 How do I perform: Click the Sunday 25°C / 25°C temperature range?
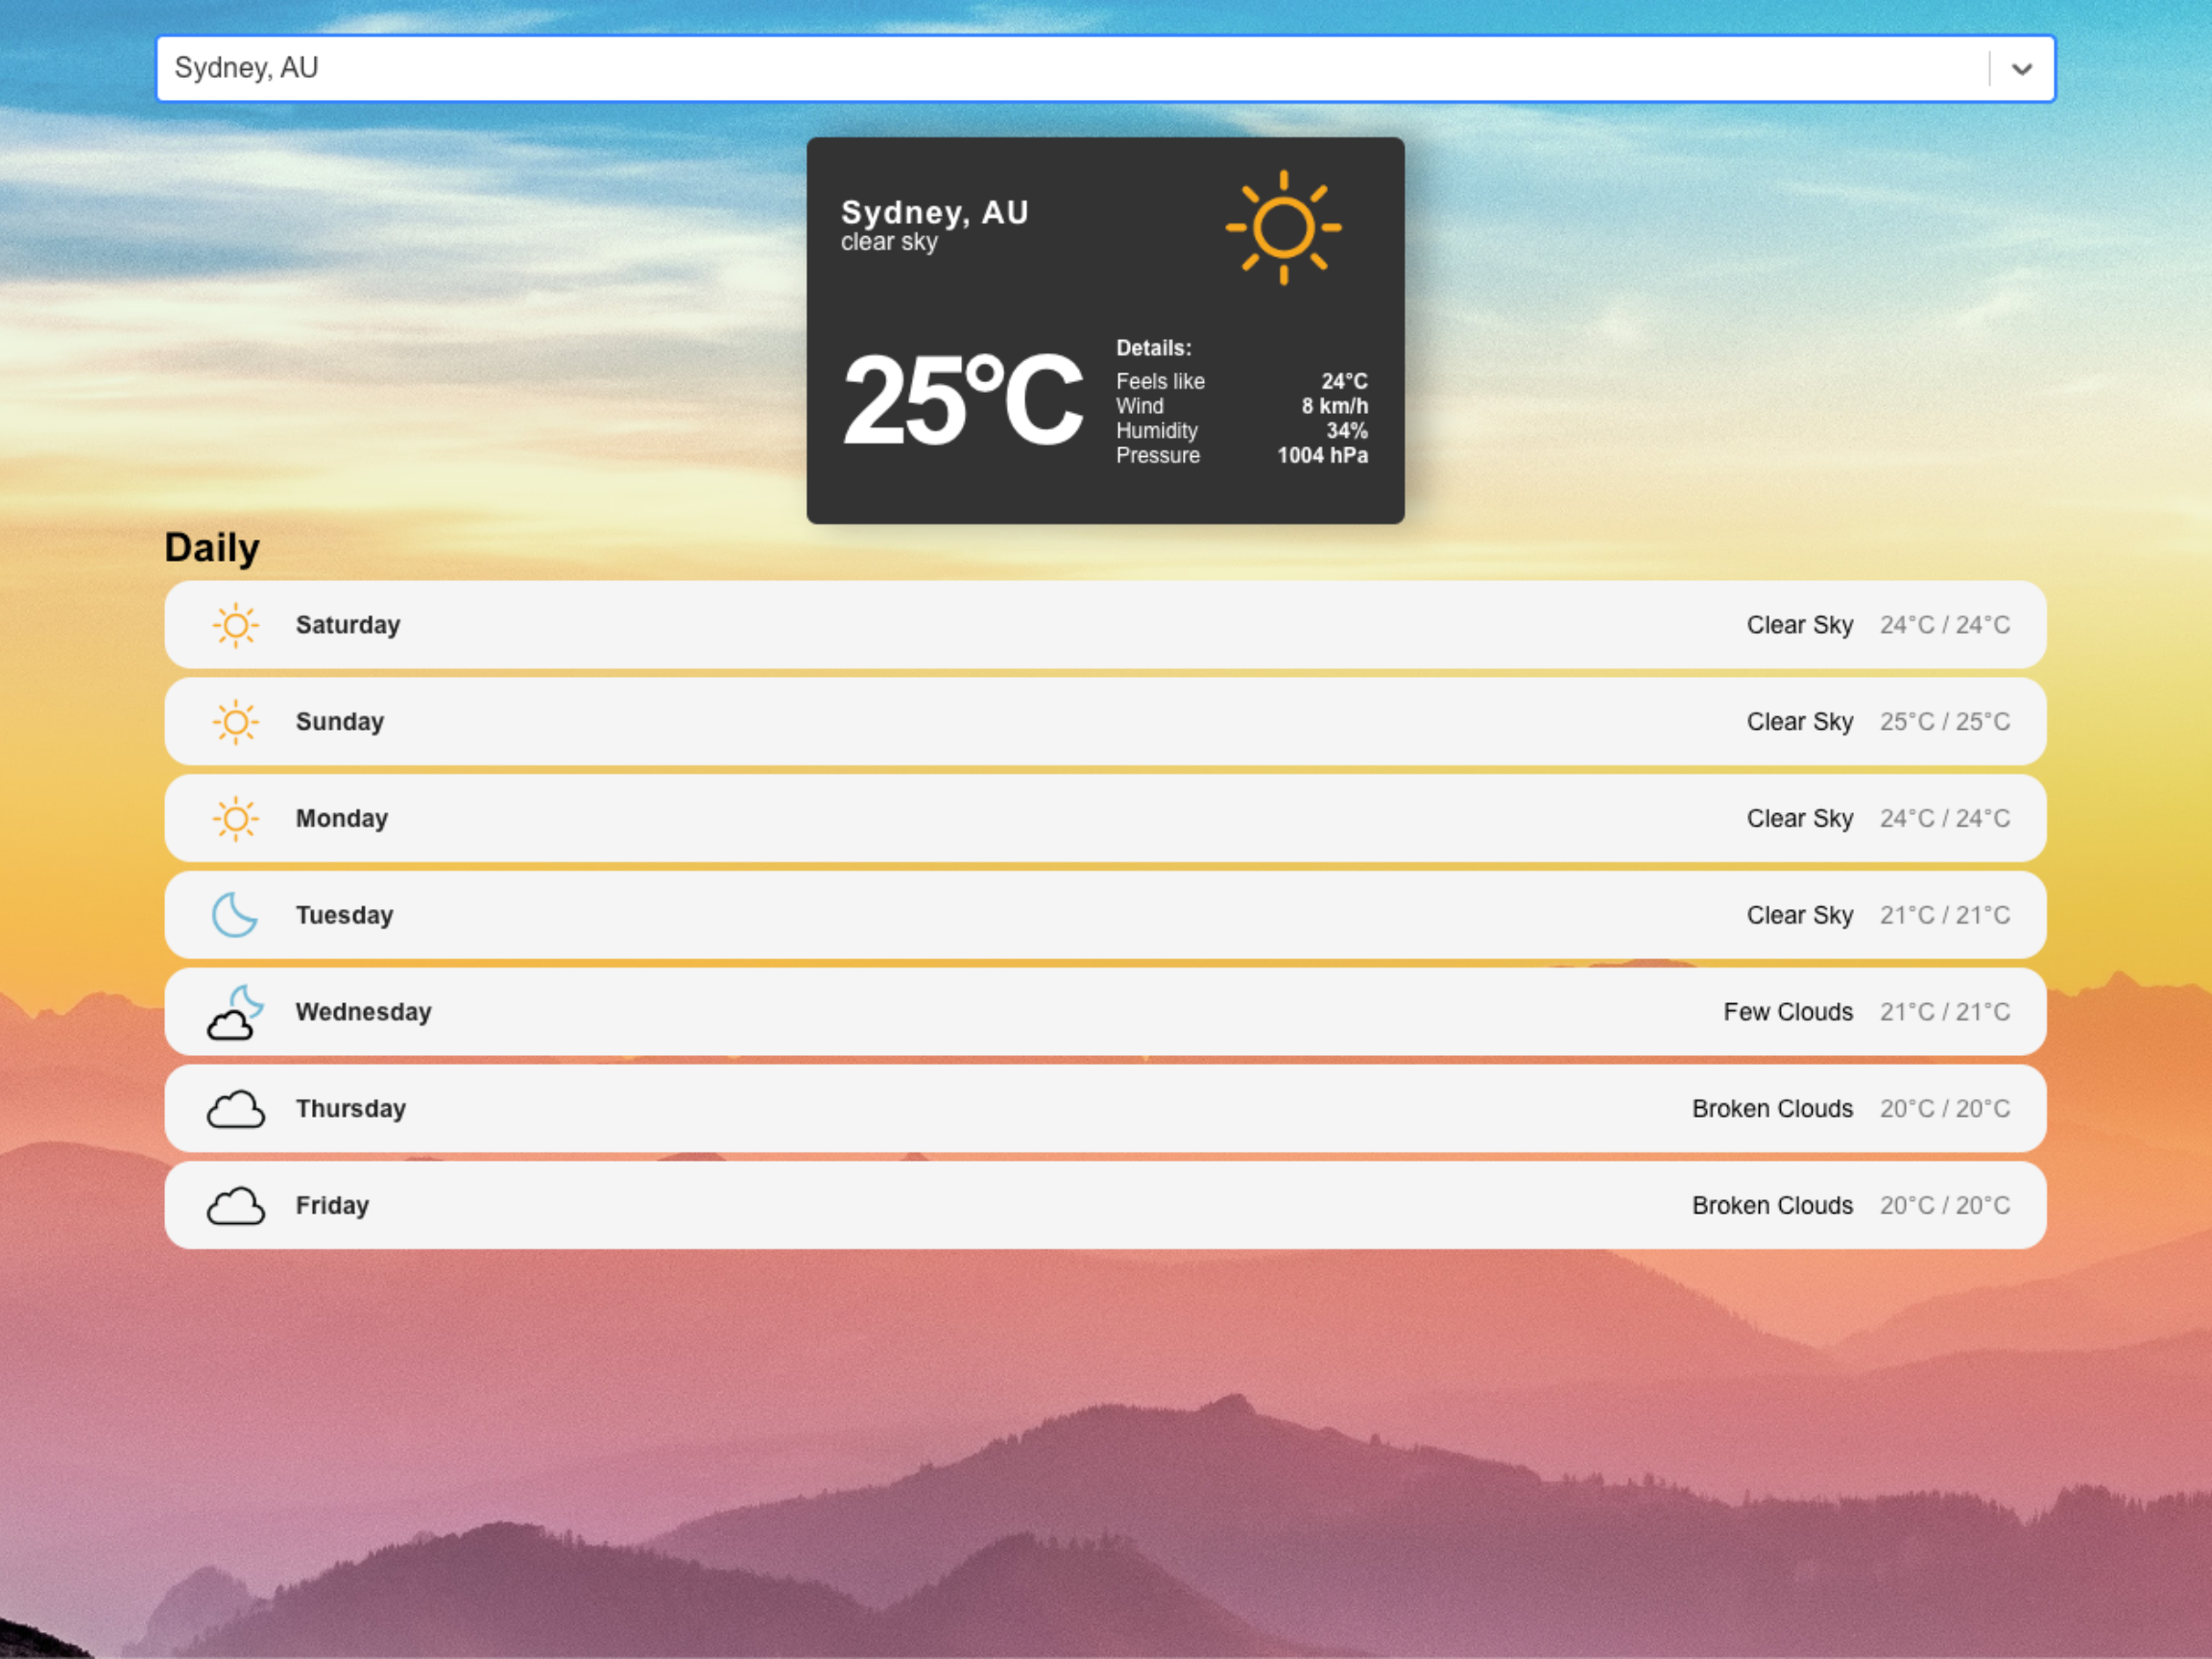click(x=1944, y=722)
